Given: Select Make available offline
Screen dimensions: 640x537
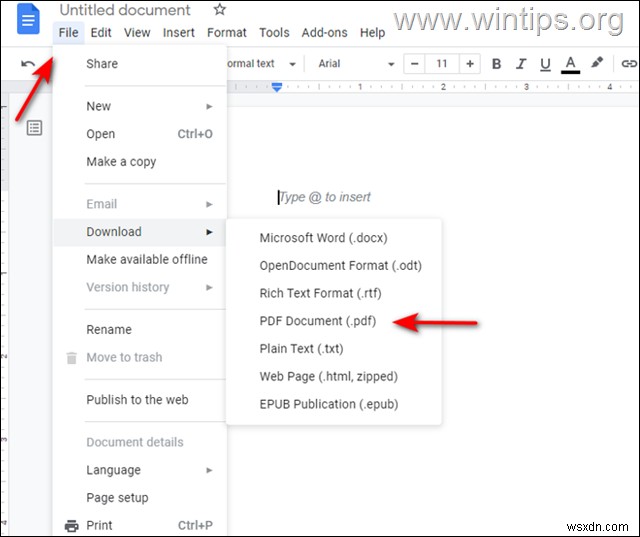Looking at the screenshot, I should click(x=140, y=260).
